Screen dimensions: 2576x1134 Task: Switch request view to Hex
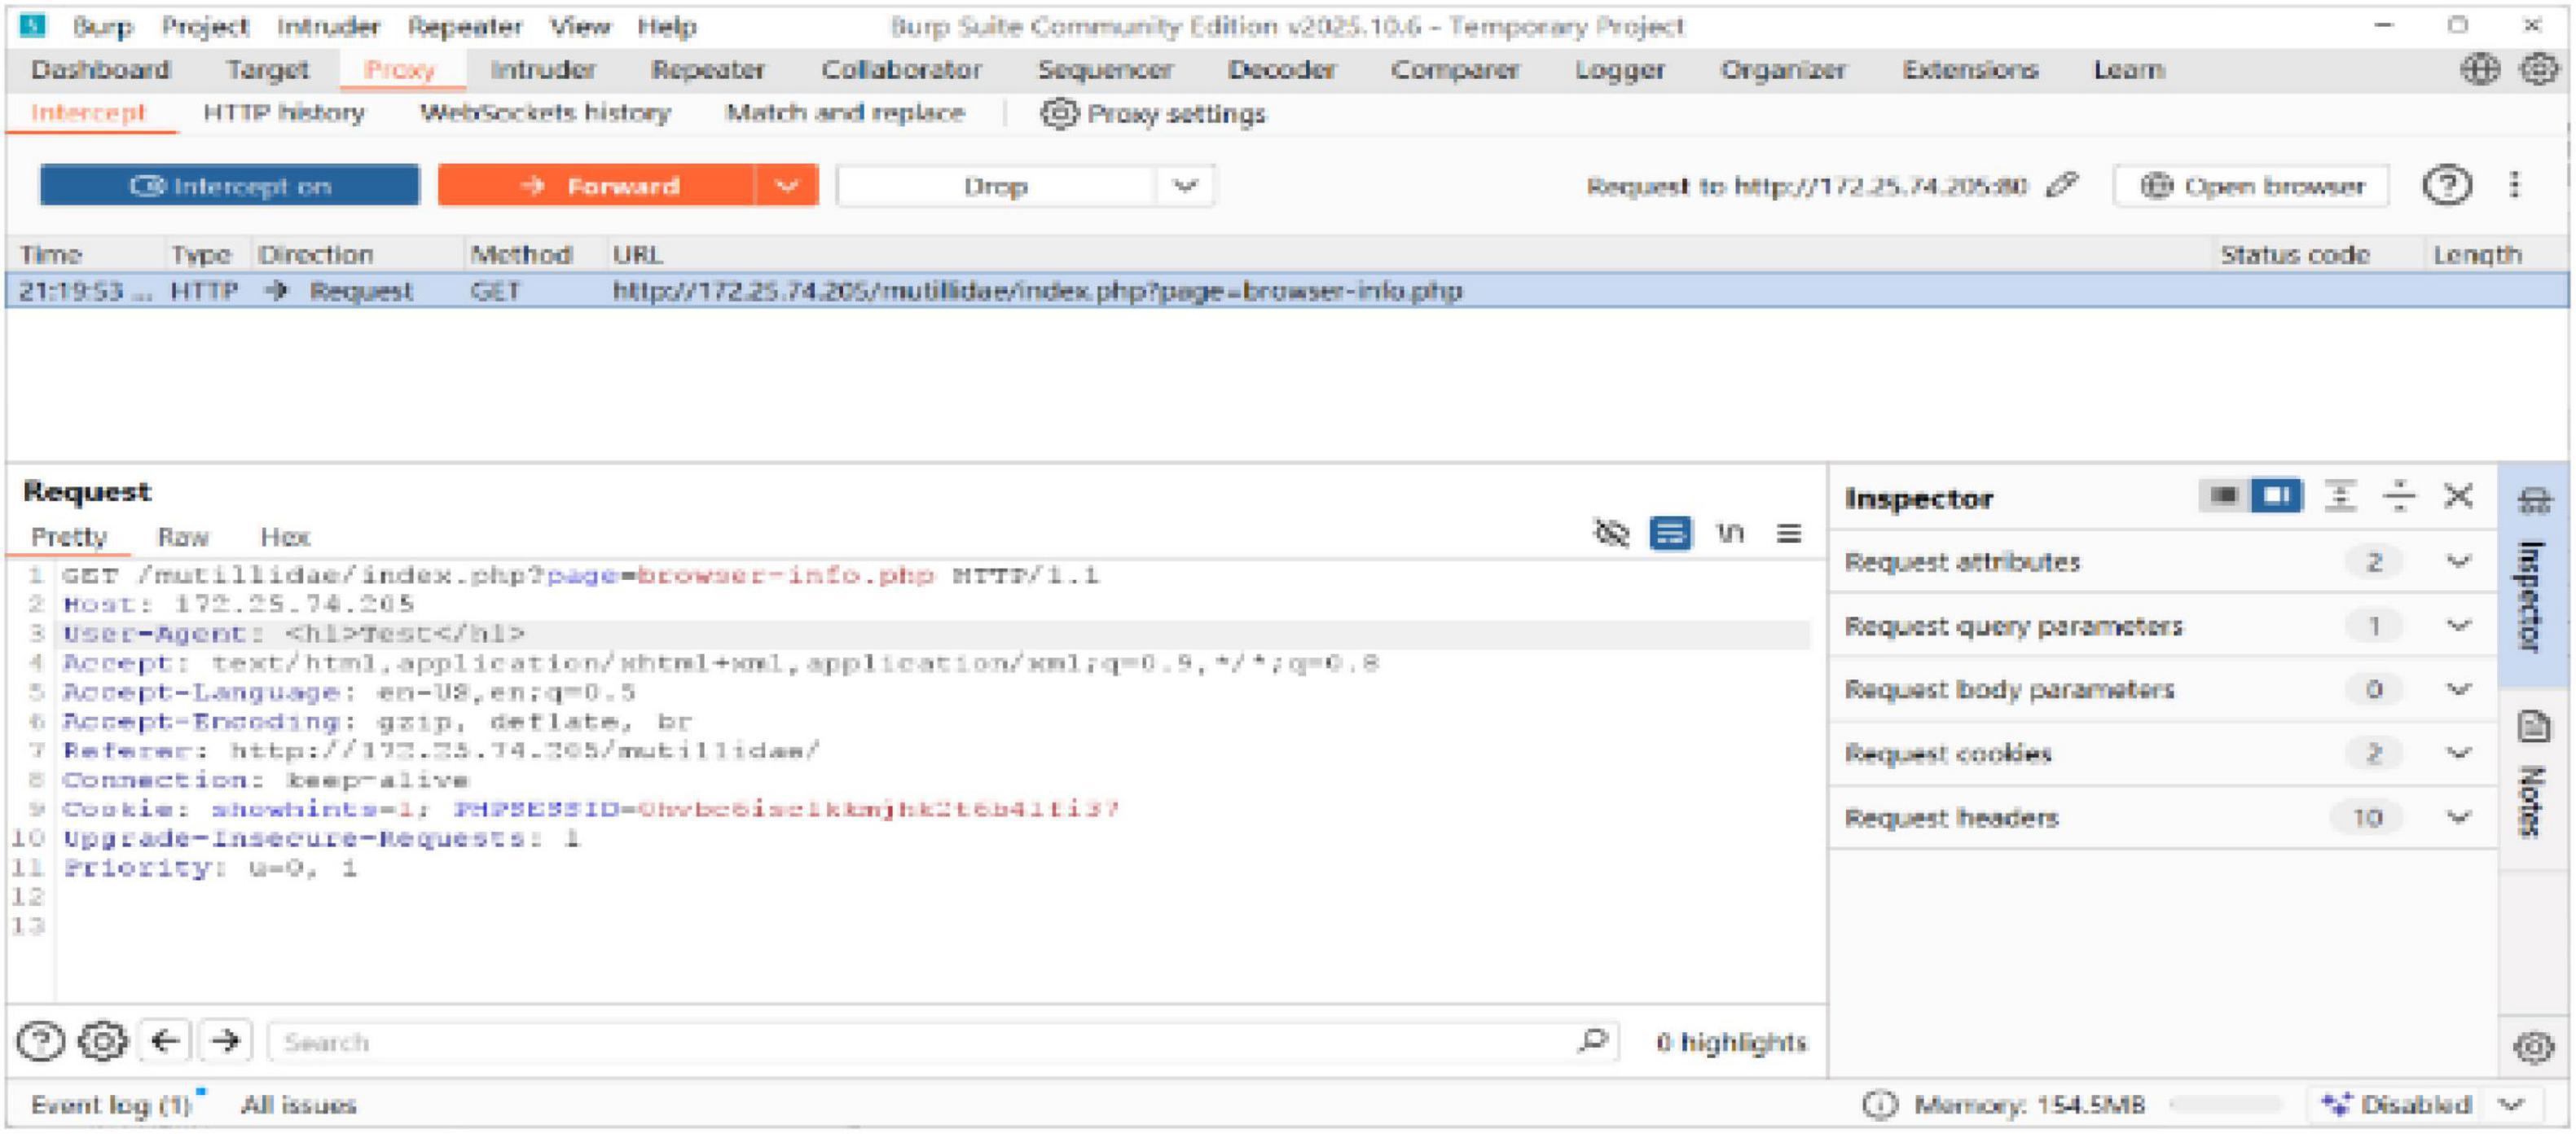[285, 537]
